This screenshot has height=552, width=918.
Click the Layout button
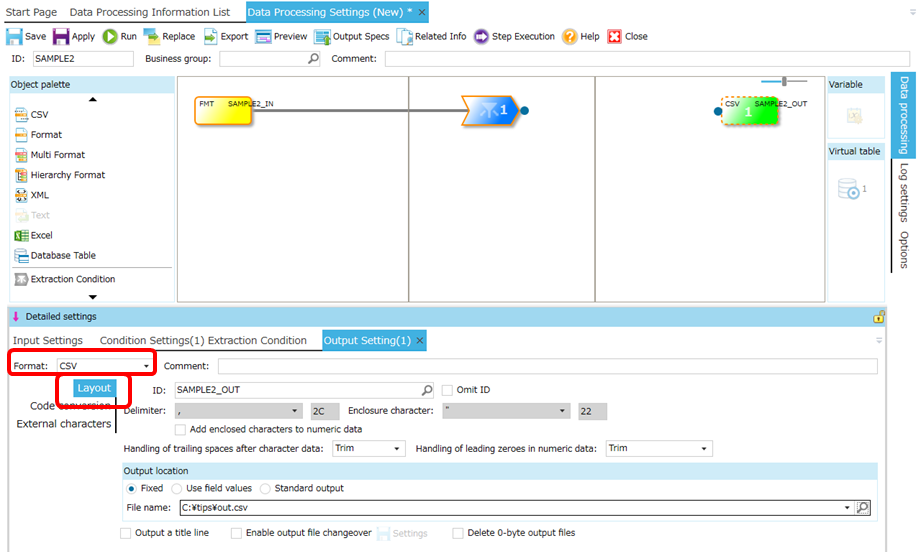coord(94,388)
